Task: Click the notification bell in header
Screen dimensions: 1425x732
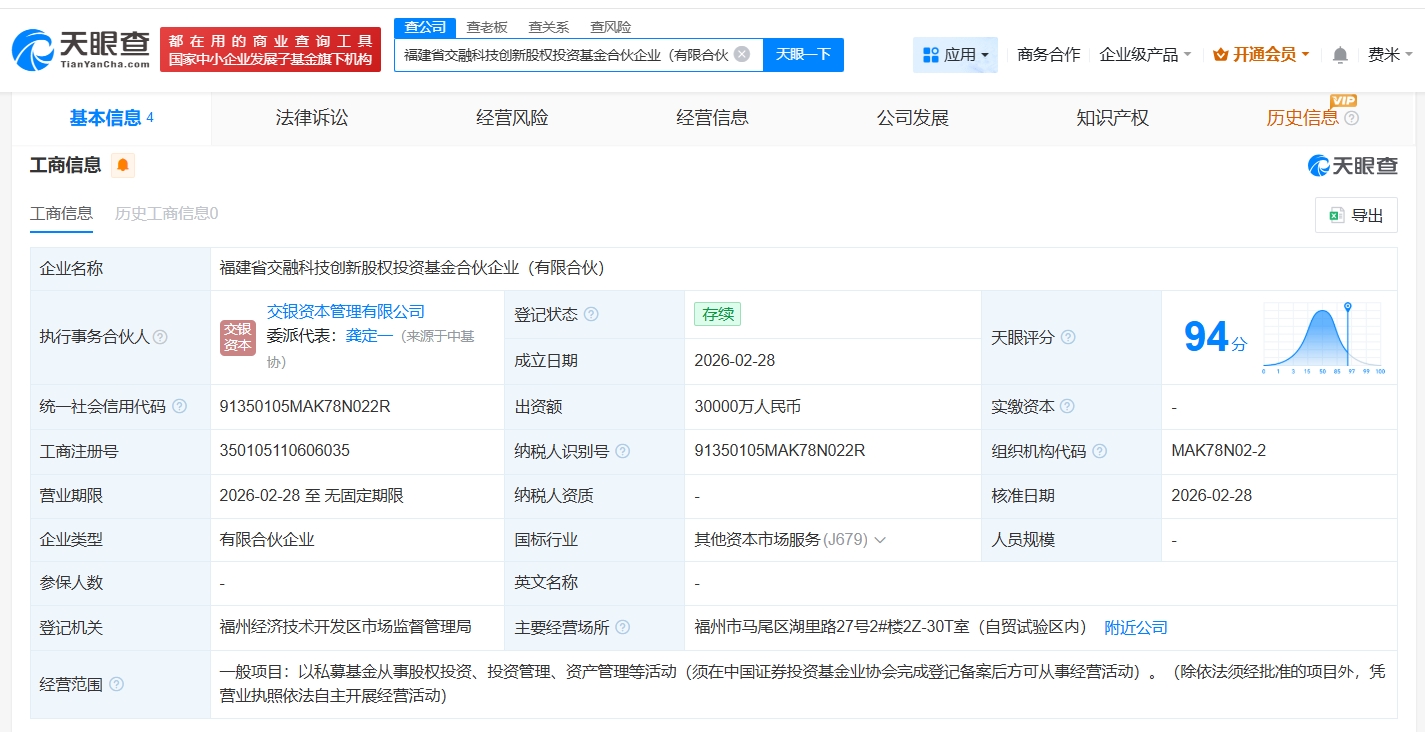Action: coord(1340,55)
